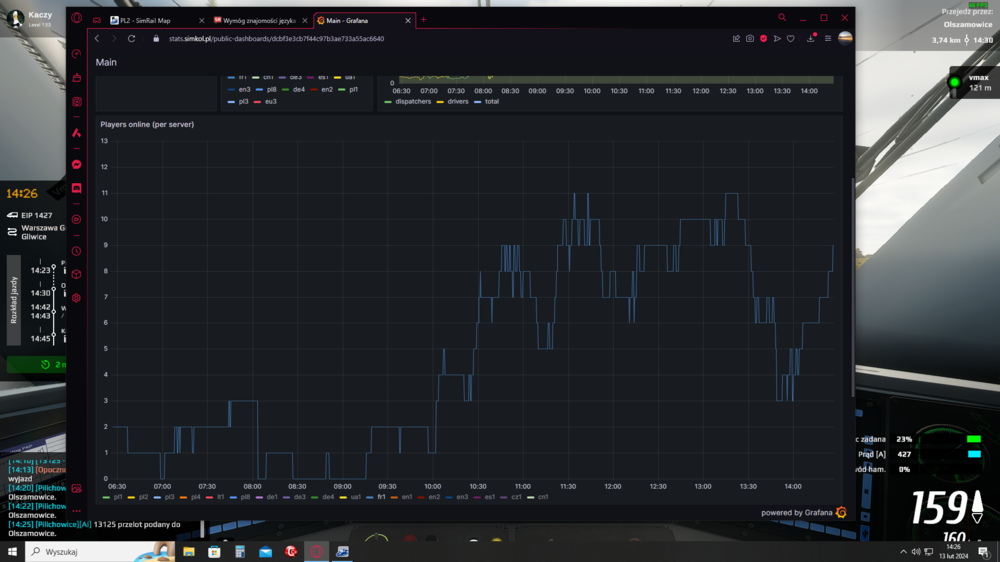1000x562 pixels.
Task: Click the Opera browser search tabs icon
Action: [x=782, y=18]
